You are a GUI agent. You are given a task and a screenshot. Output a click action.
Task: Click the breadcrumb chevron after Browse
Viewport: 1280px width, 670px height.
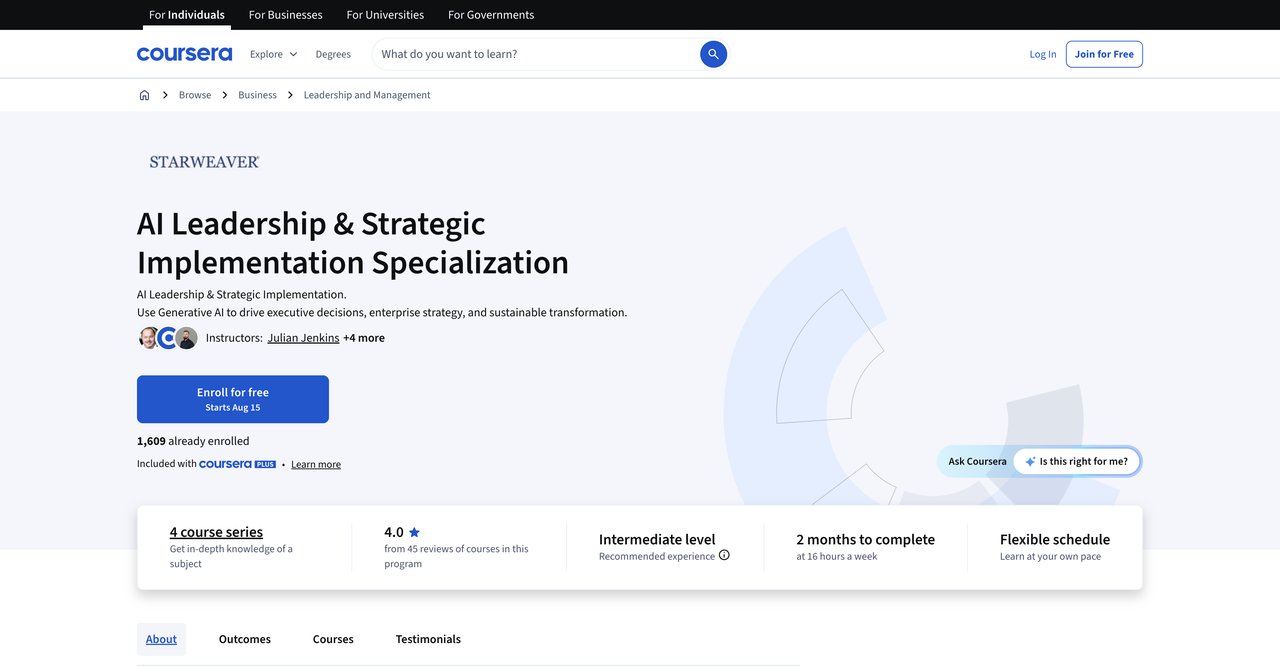click(225, 95)
